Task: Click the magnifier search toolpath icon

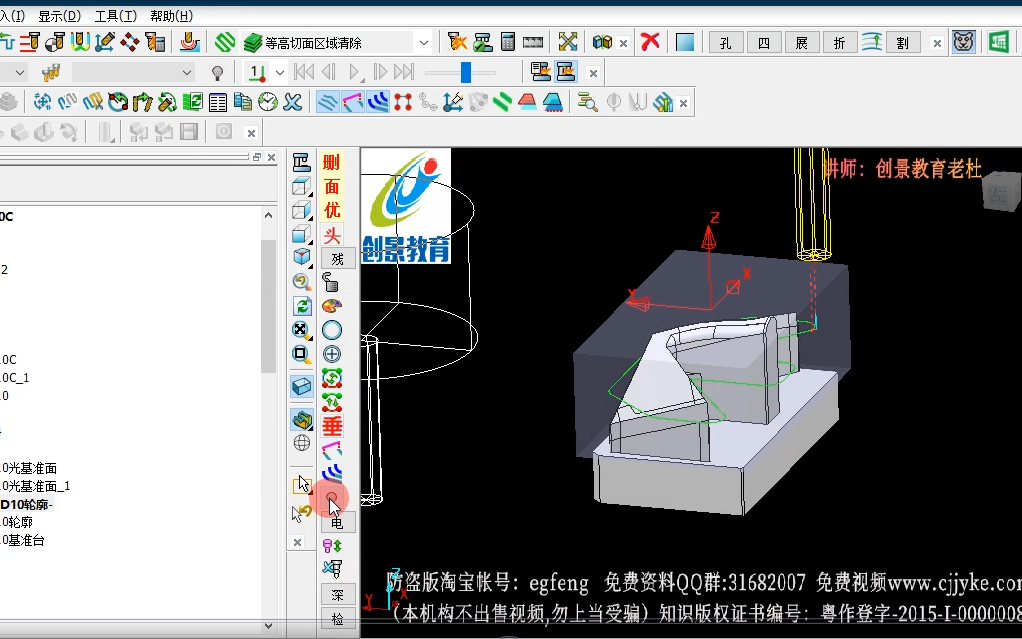Action: [x=587, y=102]
